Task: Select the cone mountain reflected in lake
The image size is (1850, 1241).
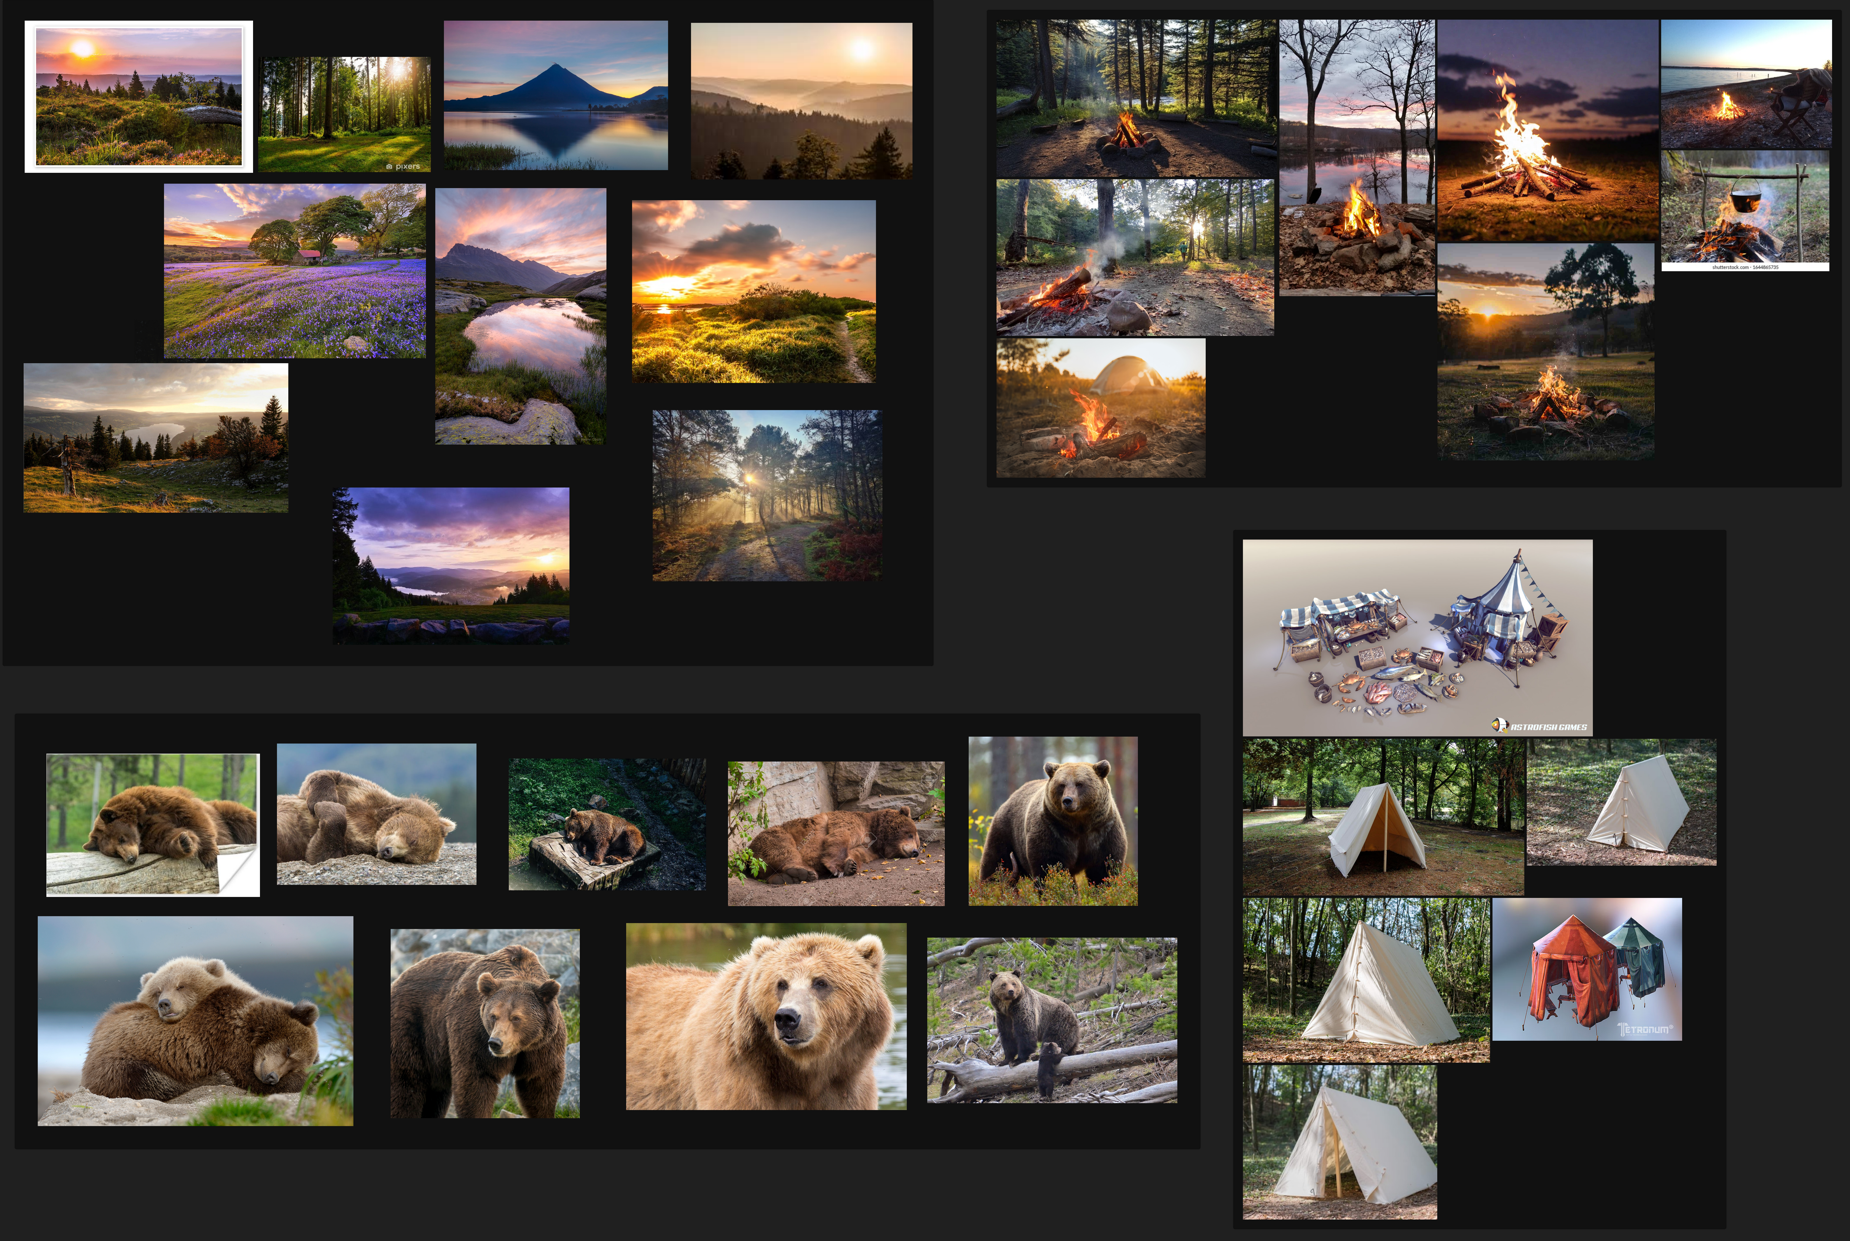Action: 555,95
